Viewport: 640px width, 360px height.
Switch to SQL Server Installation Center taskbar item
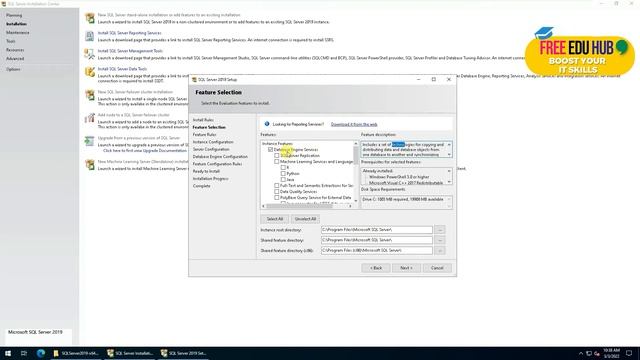(130, 353)
